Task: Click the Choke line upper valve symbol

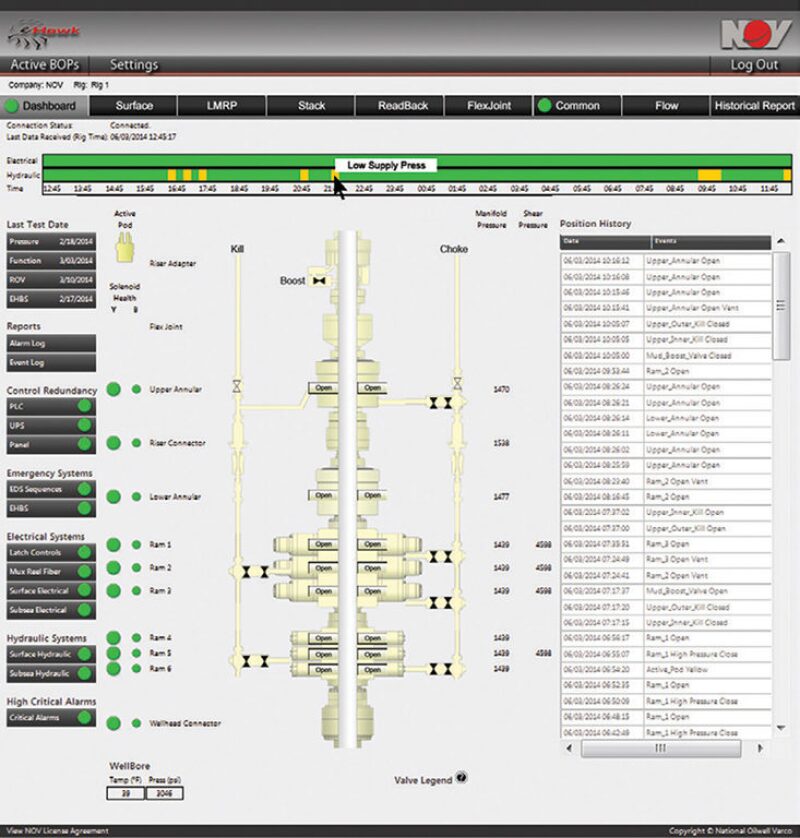Action: click(x=456, y=383)
